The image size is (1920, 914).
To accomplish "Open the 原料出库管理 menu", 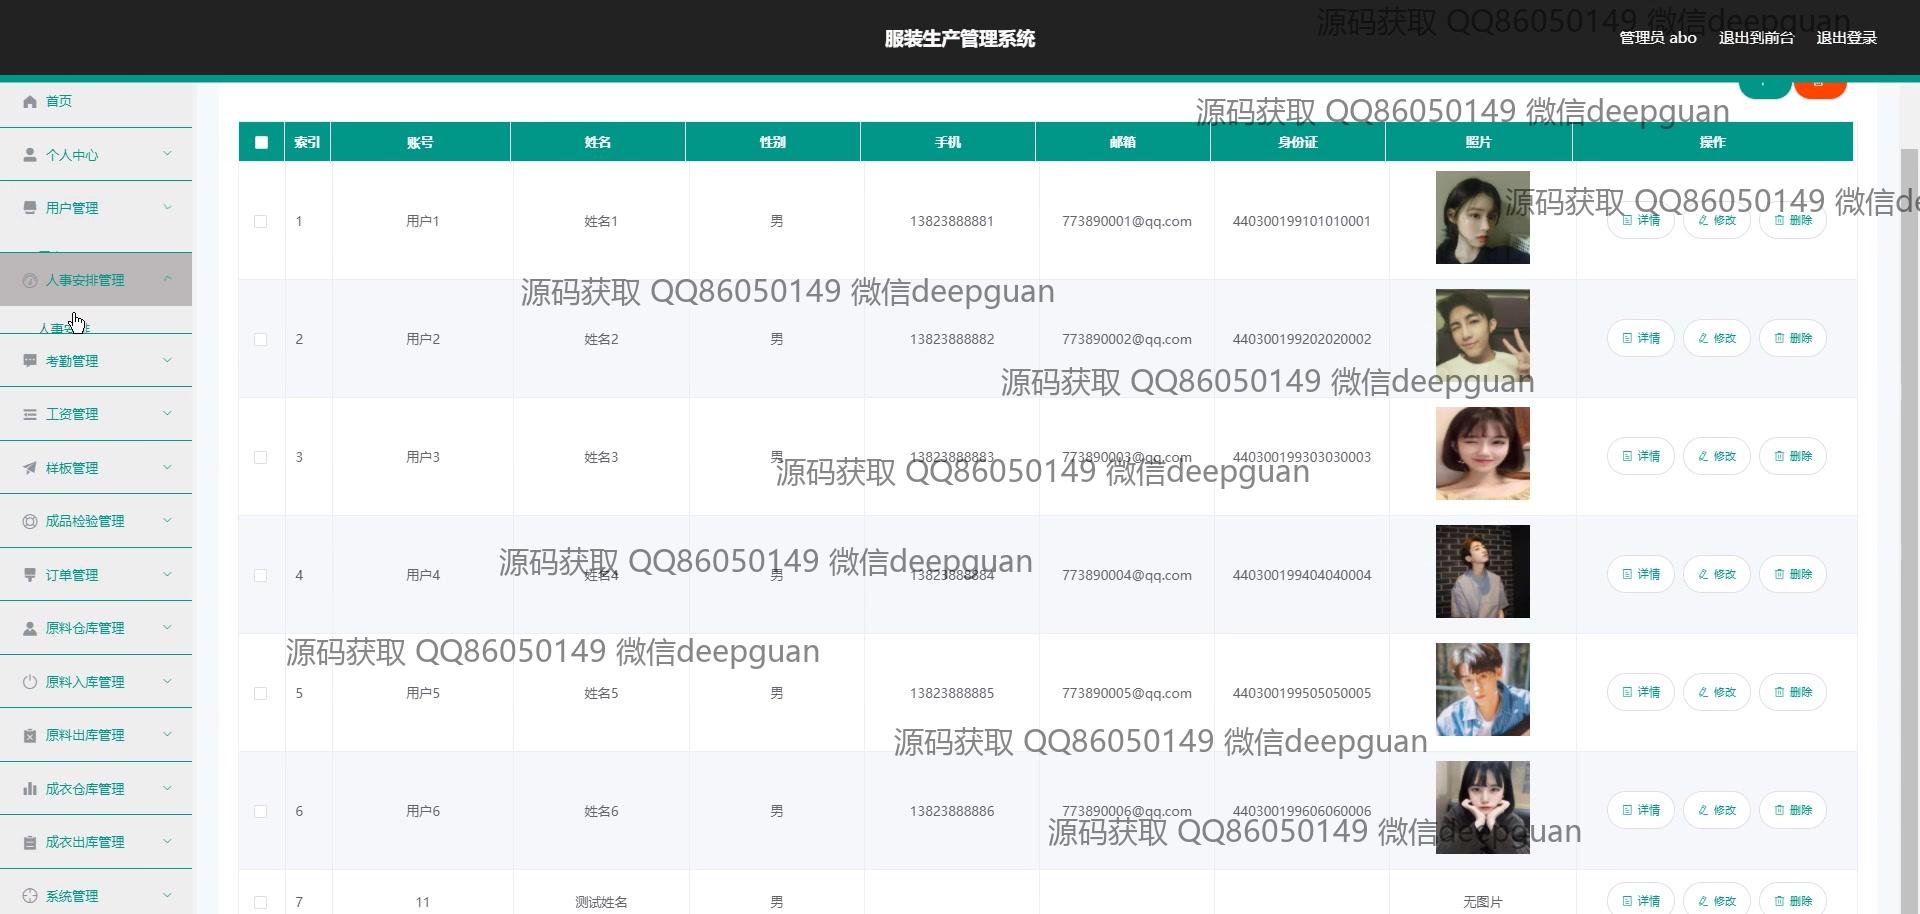I will [96, 735].
